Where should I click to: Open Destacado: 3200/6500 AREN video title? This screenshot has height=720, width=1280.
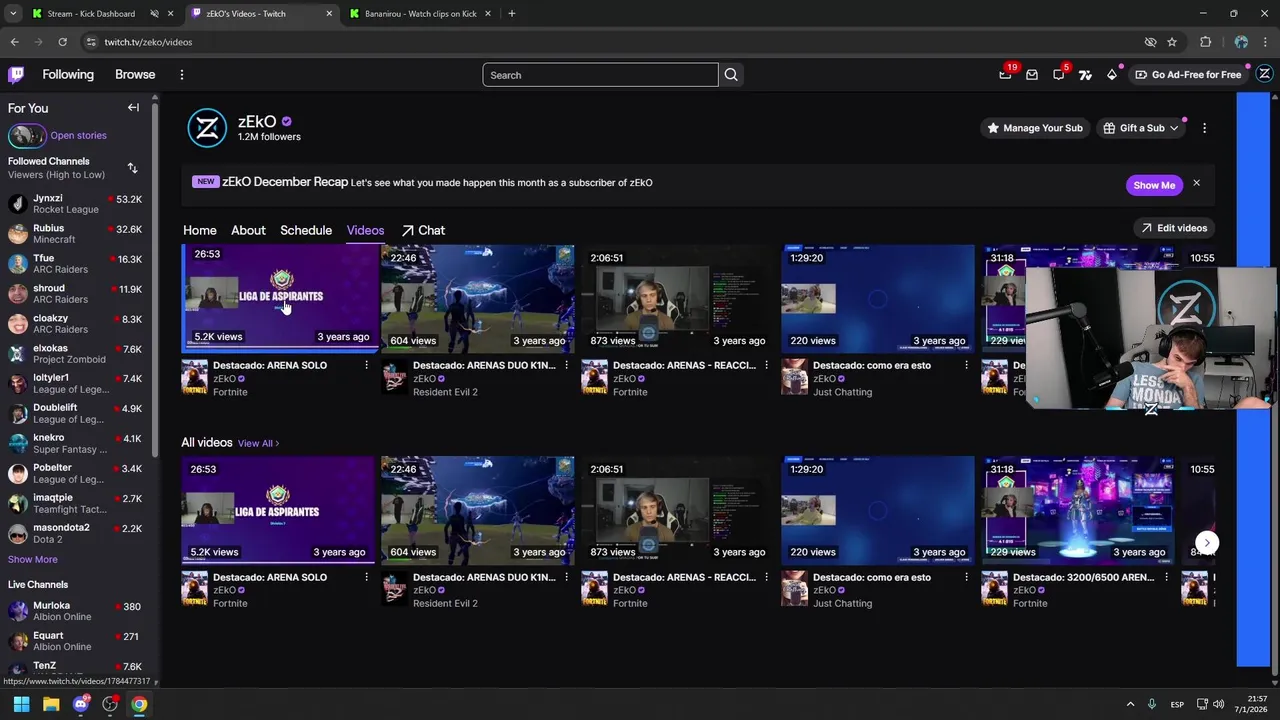click(x=1083, y=578)
